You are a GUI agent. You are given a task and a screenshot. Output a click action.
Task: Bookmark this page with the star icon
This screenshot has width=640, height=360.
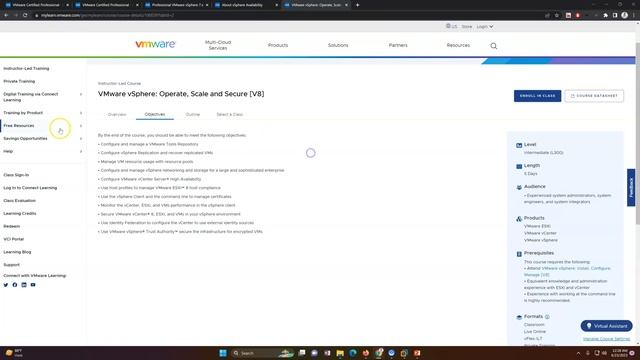557,15
